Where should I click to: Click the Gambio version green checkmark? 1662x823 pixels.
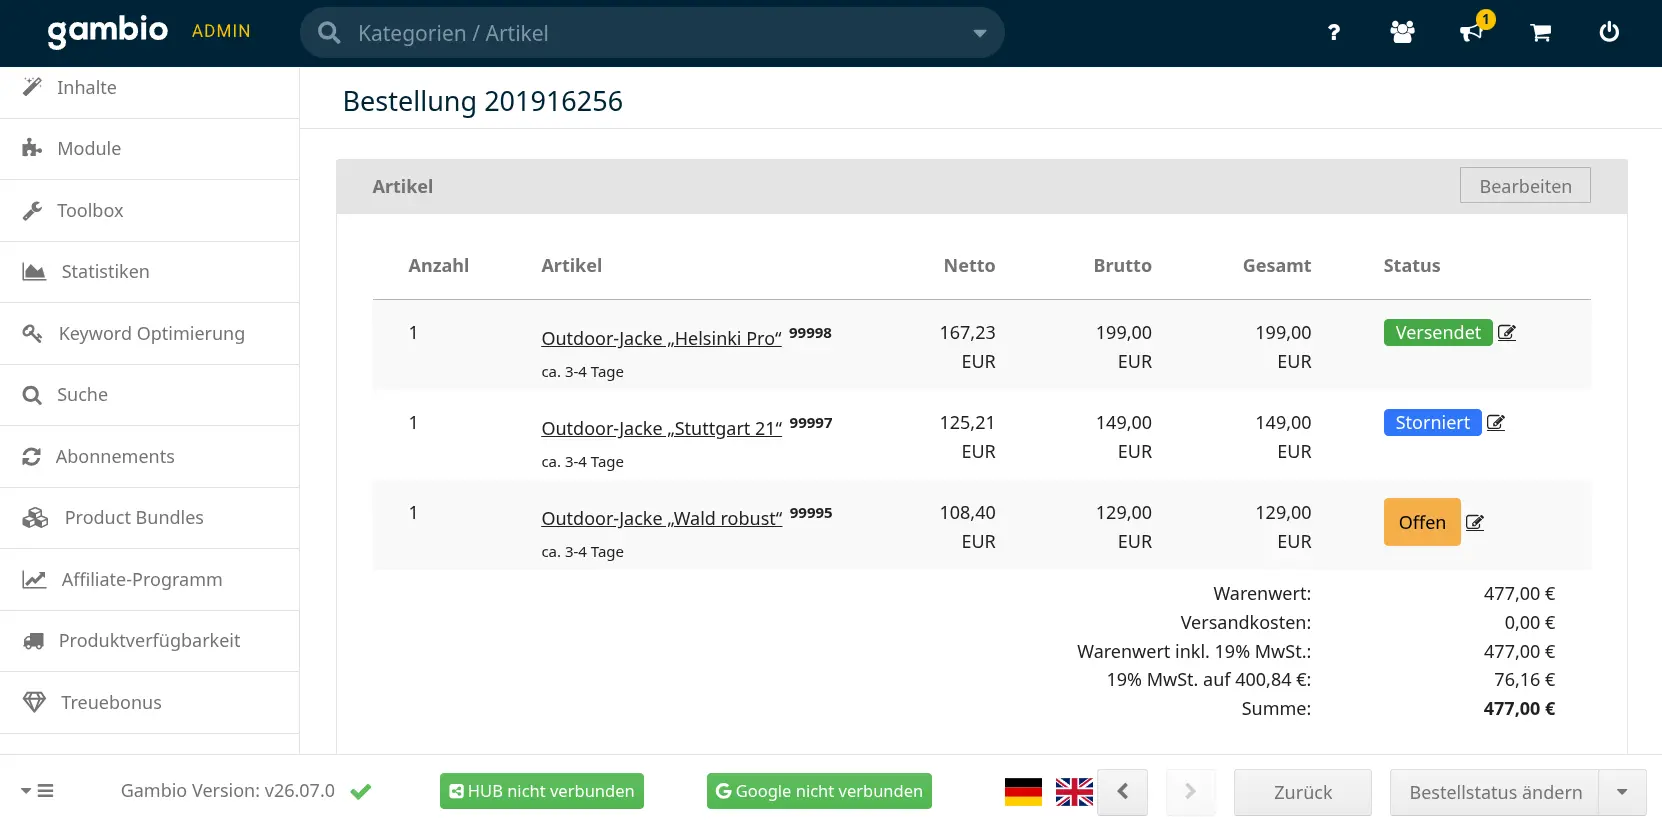361,791
